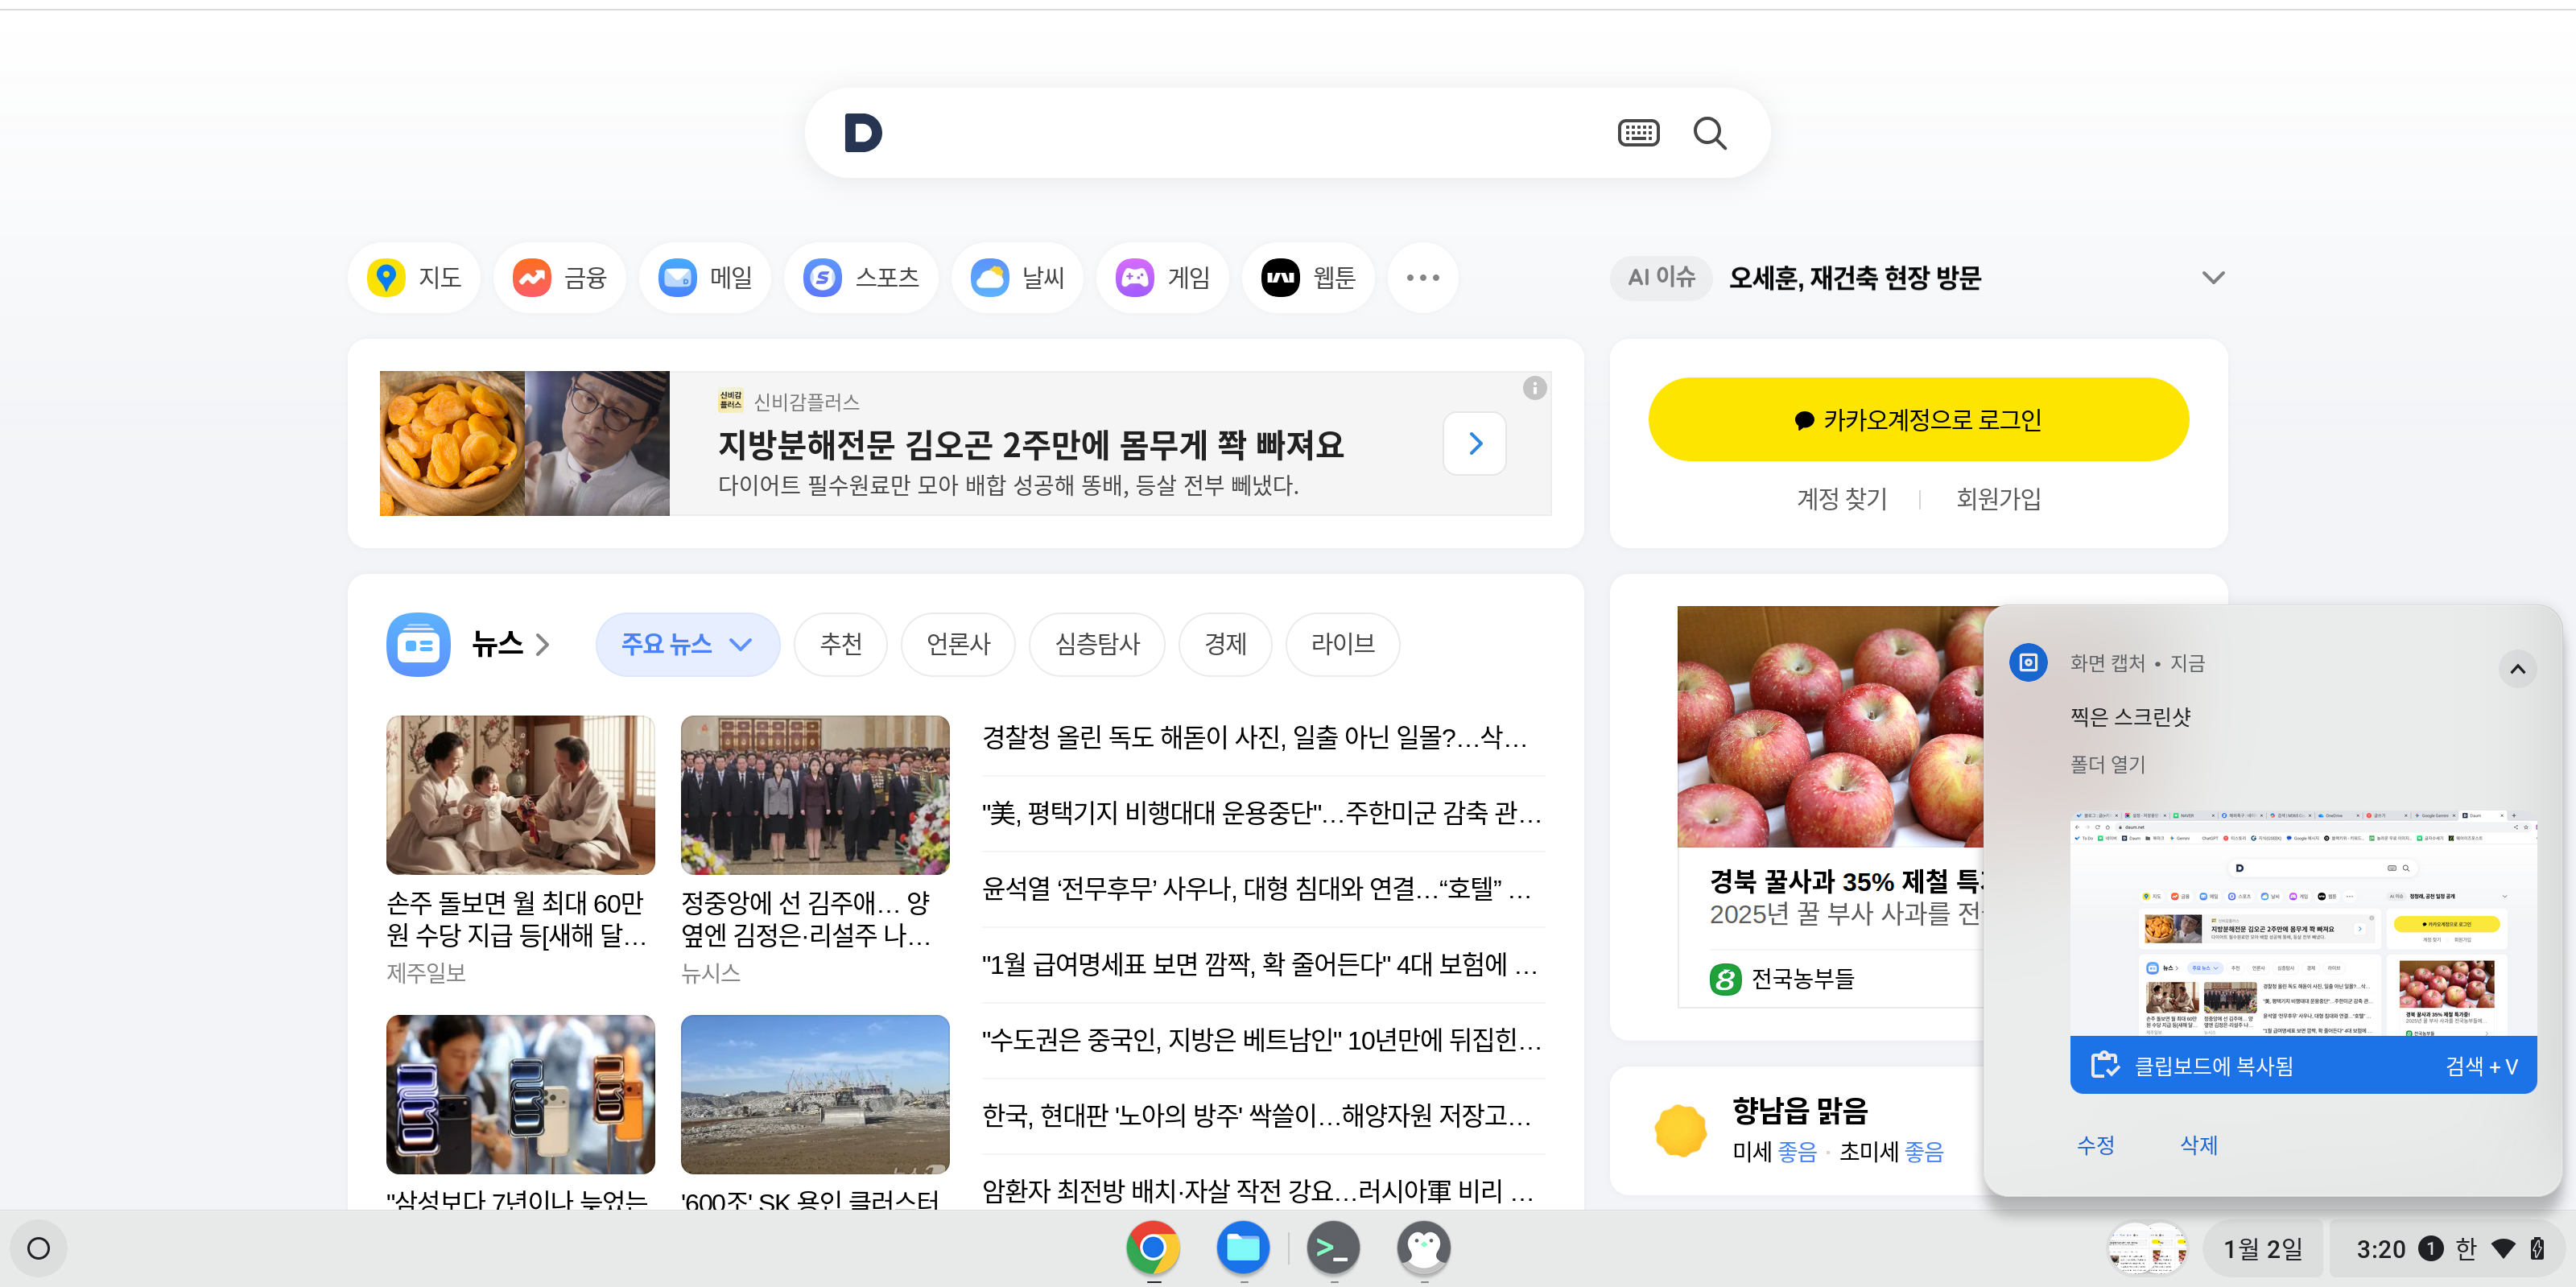Click the ad info icon
The width and height of the screenshot is (2576, 1287).
[1534, 388]
